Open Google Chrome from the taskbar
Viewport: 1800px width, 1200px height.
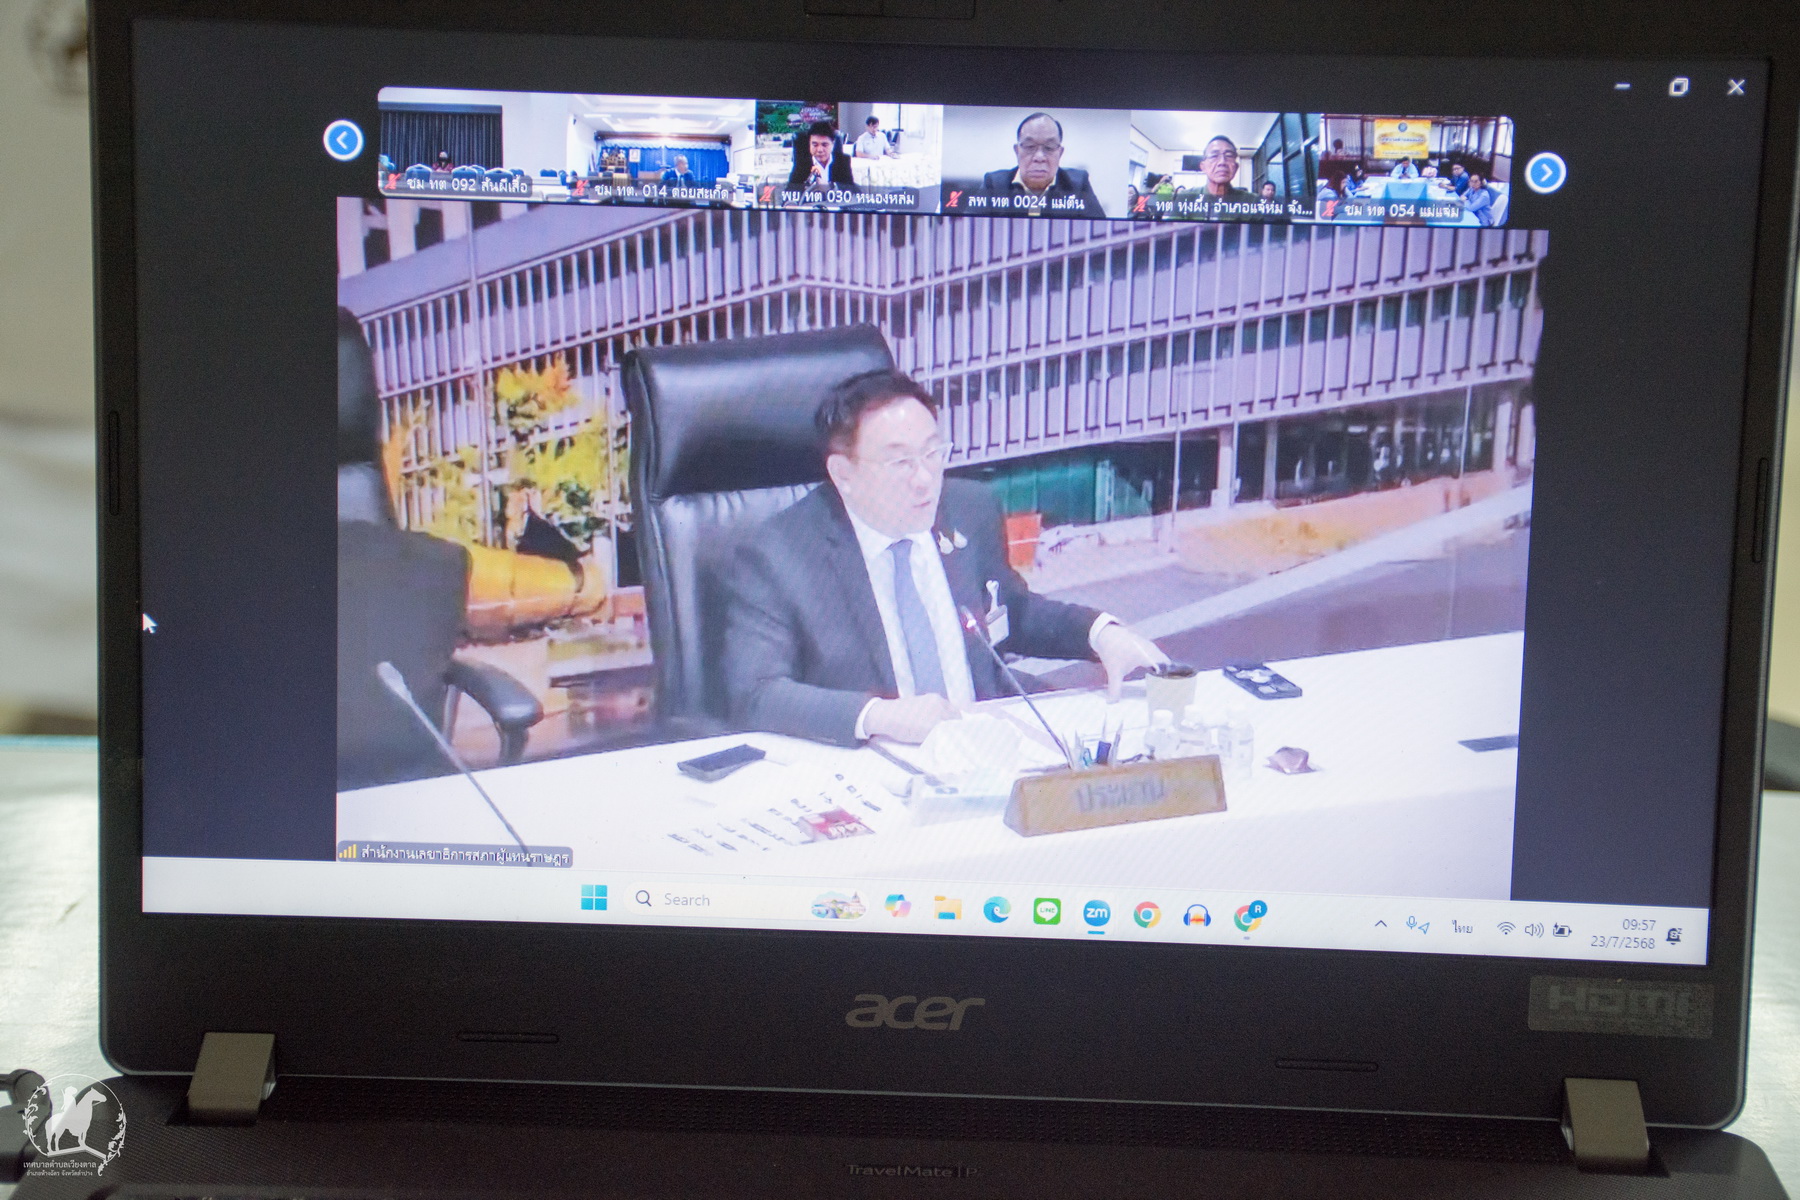(1147, 915)
